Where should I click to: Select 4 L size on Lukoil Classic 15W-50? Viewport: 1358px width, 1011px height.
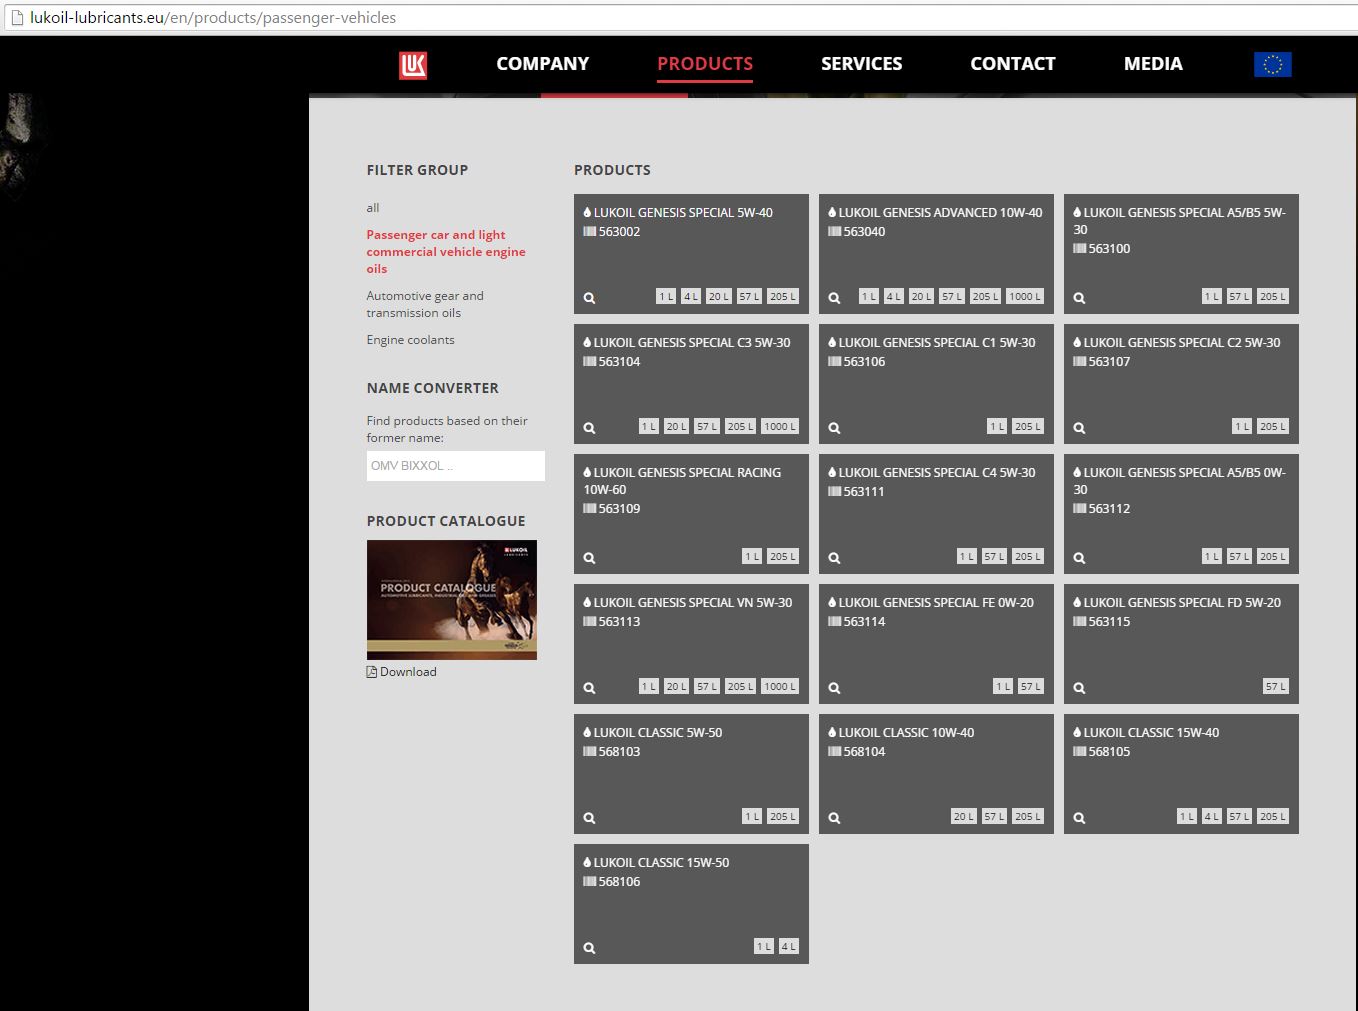pyautogui.click(x=789, y=947)
